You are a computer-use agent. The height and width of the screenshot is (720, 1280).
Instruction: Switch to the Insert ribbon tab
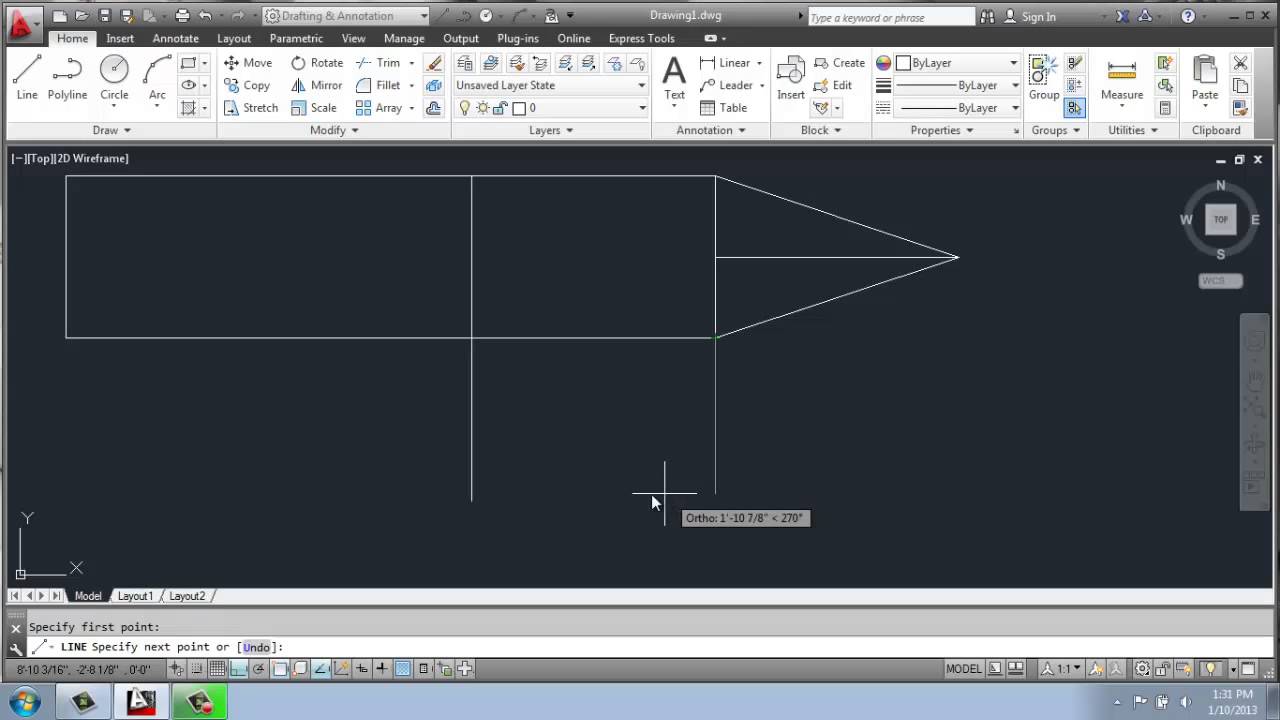[x=120, y=38]
